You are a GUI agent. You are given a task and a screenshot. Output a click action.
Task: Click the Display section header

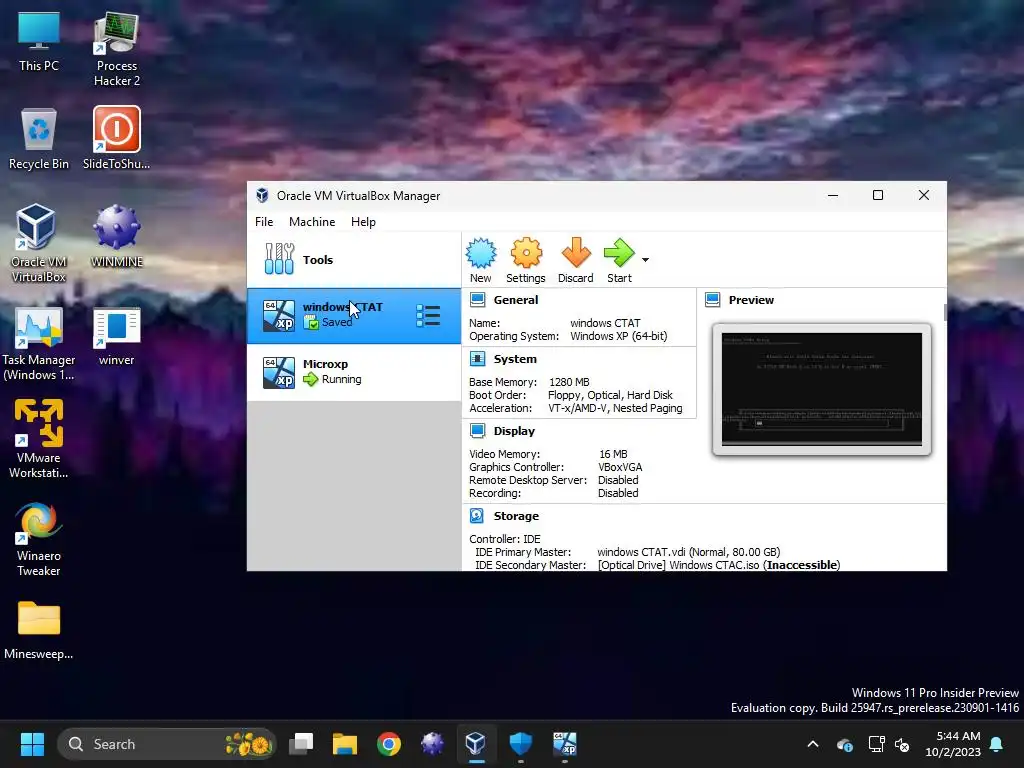pos(514,430)
